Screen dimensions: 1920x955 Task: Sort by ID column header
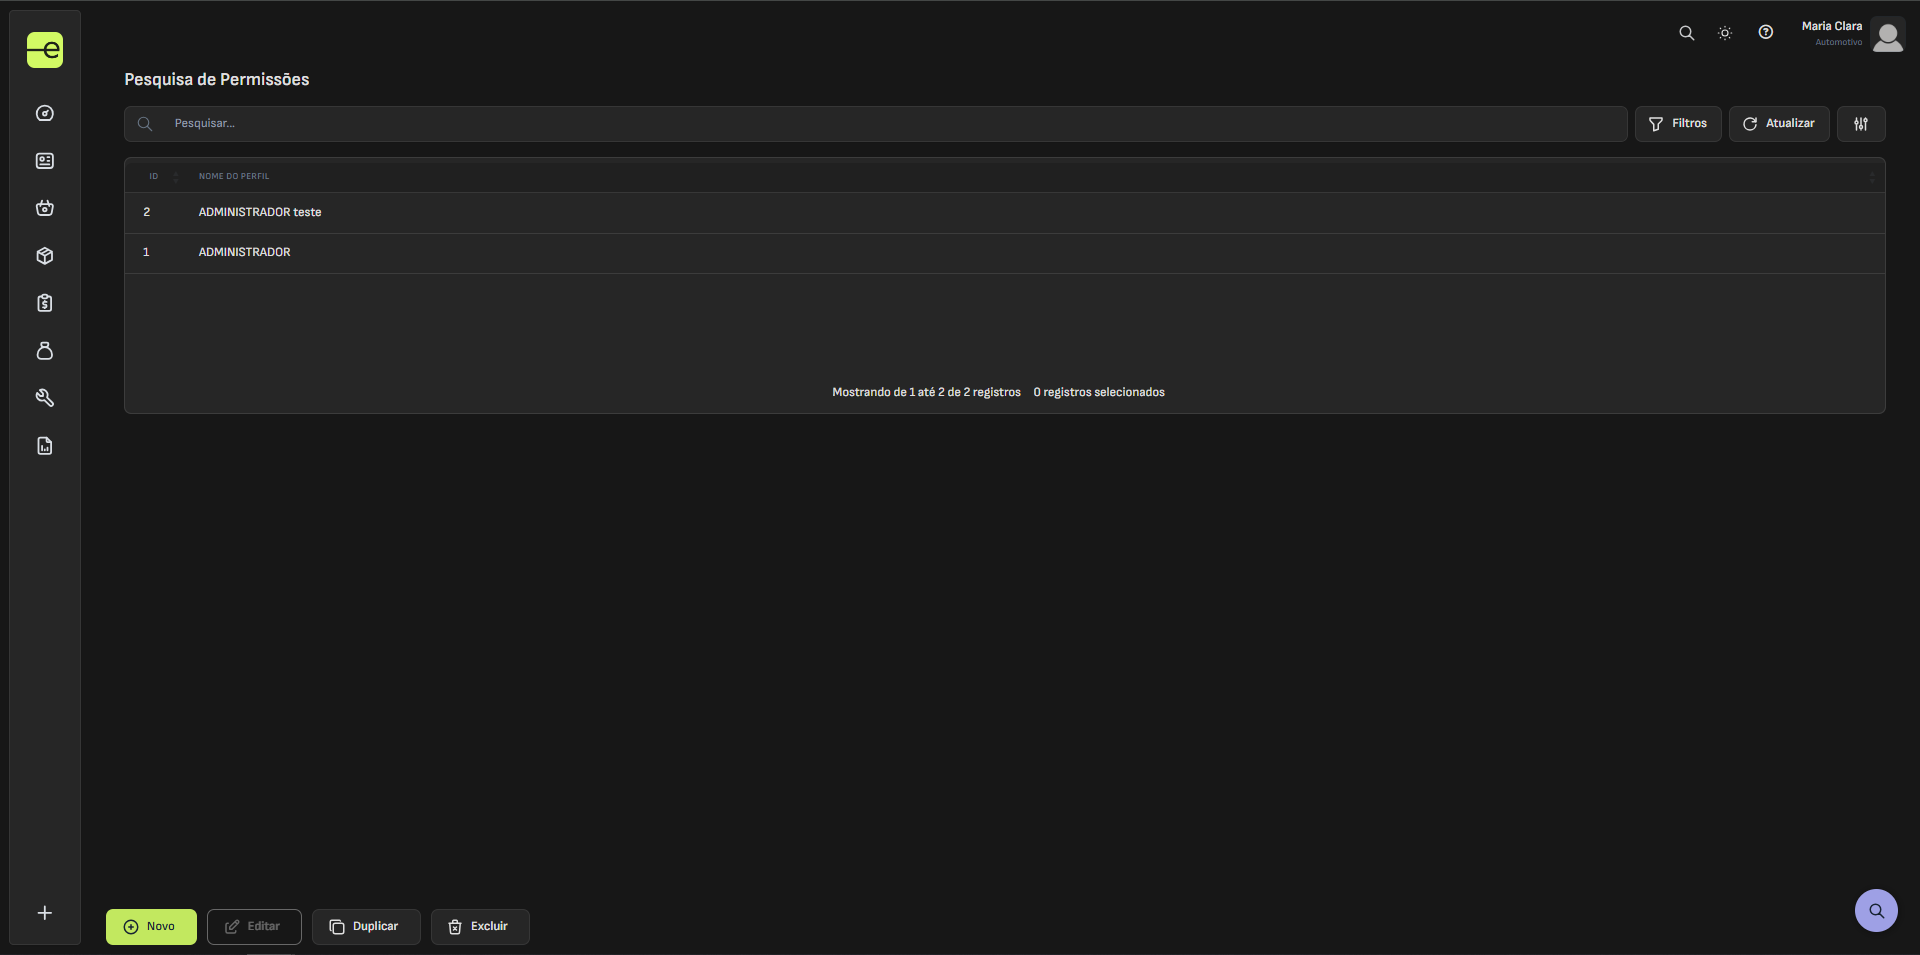[154, 176]
